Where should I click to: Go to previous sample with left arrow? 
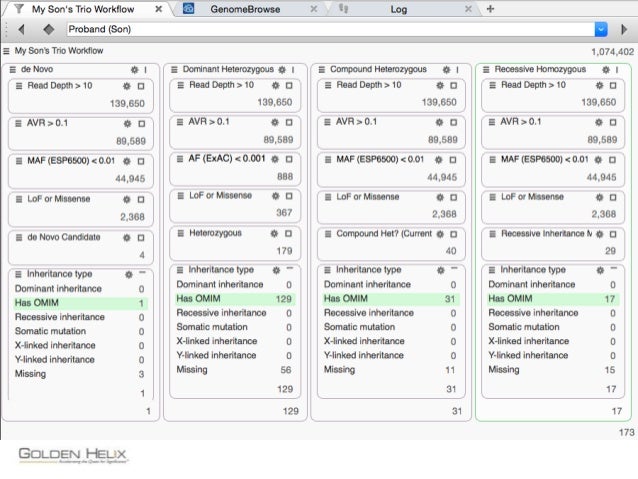(22, 29)
